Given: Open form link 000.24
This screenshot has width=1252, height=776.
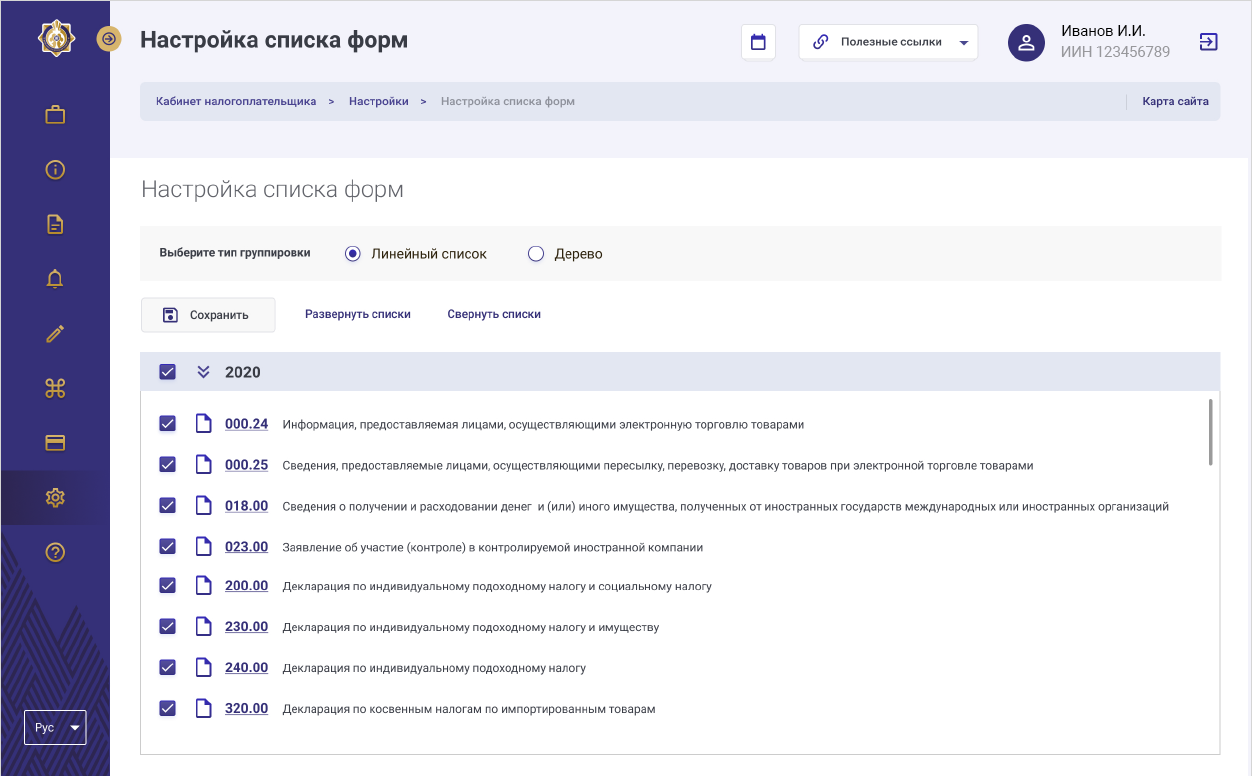Looking at the screenshot, I should (x=246, y=424).
